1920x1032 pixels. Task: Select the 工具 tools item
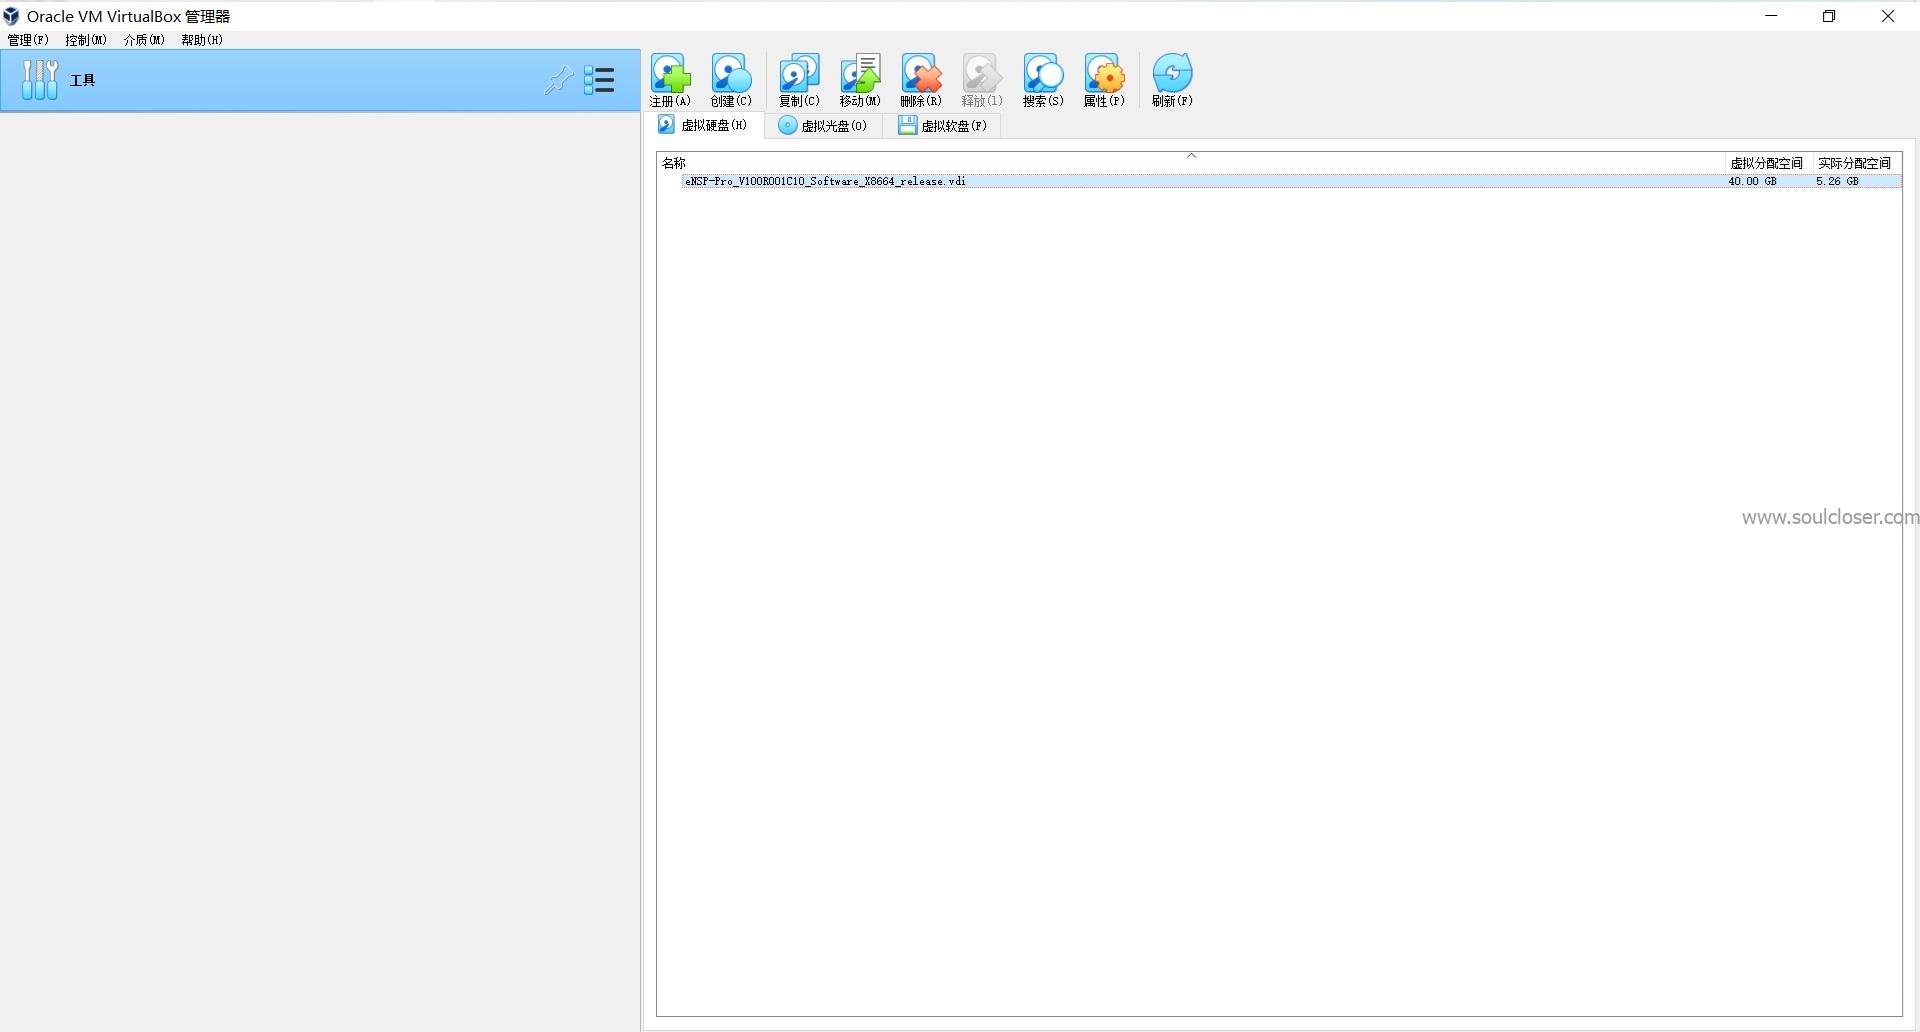click(x=320, y=80)
